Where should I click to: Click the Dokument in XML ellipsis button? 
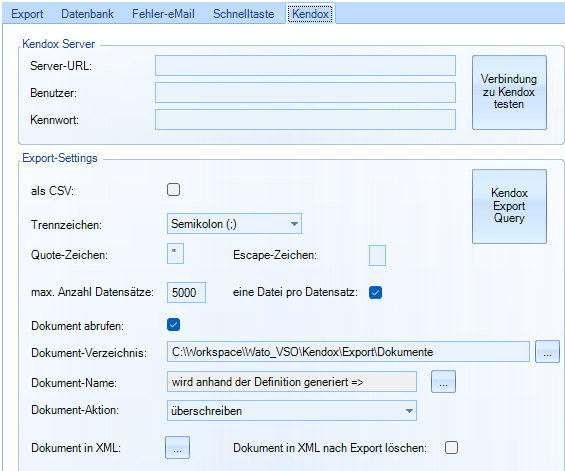point(177,448)
